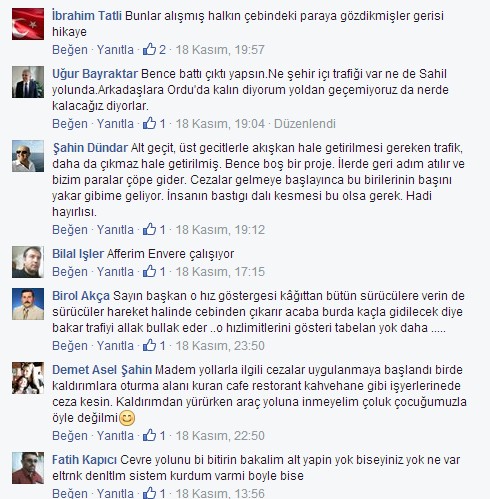Click Beğen under İbrahim Tatli's comment
The height and width of the screenshot is (499, 490).
point(70,50)
